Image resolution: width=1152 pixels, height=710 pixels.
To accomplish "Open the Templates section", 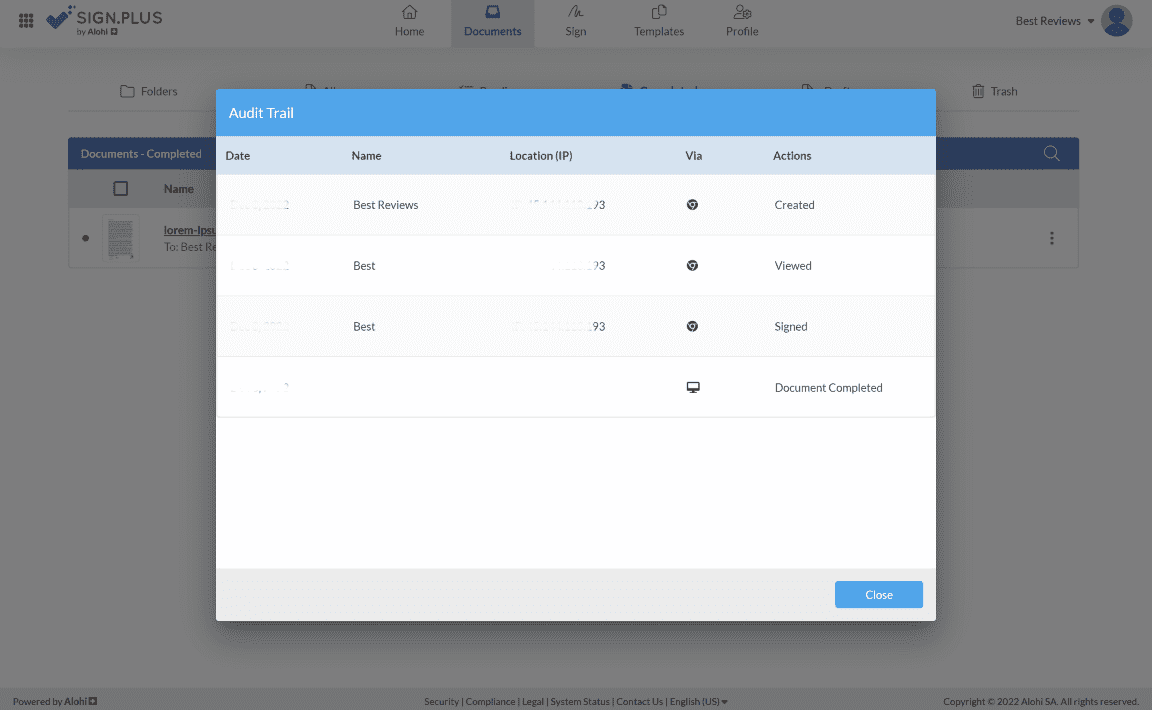I will [x=659, y=22].
